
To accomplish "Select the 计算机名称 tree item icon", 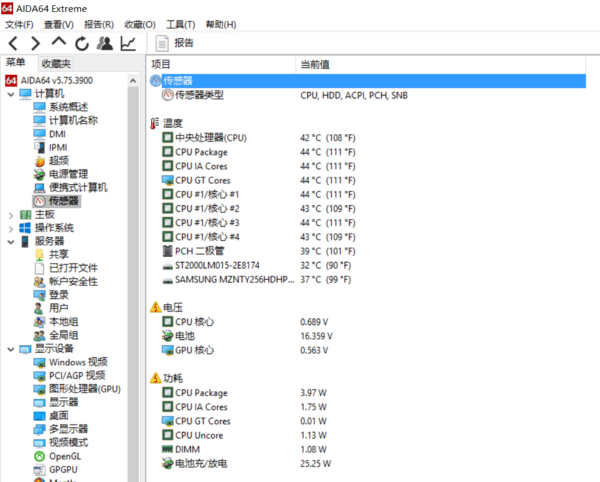I will click(x=39, y=120).
